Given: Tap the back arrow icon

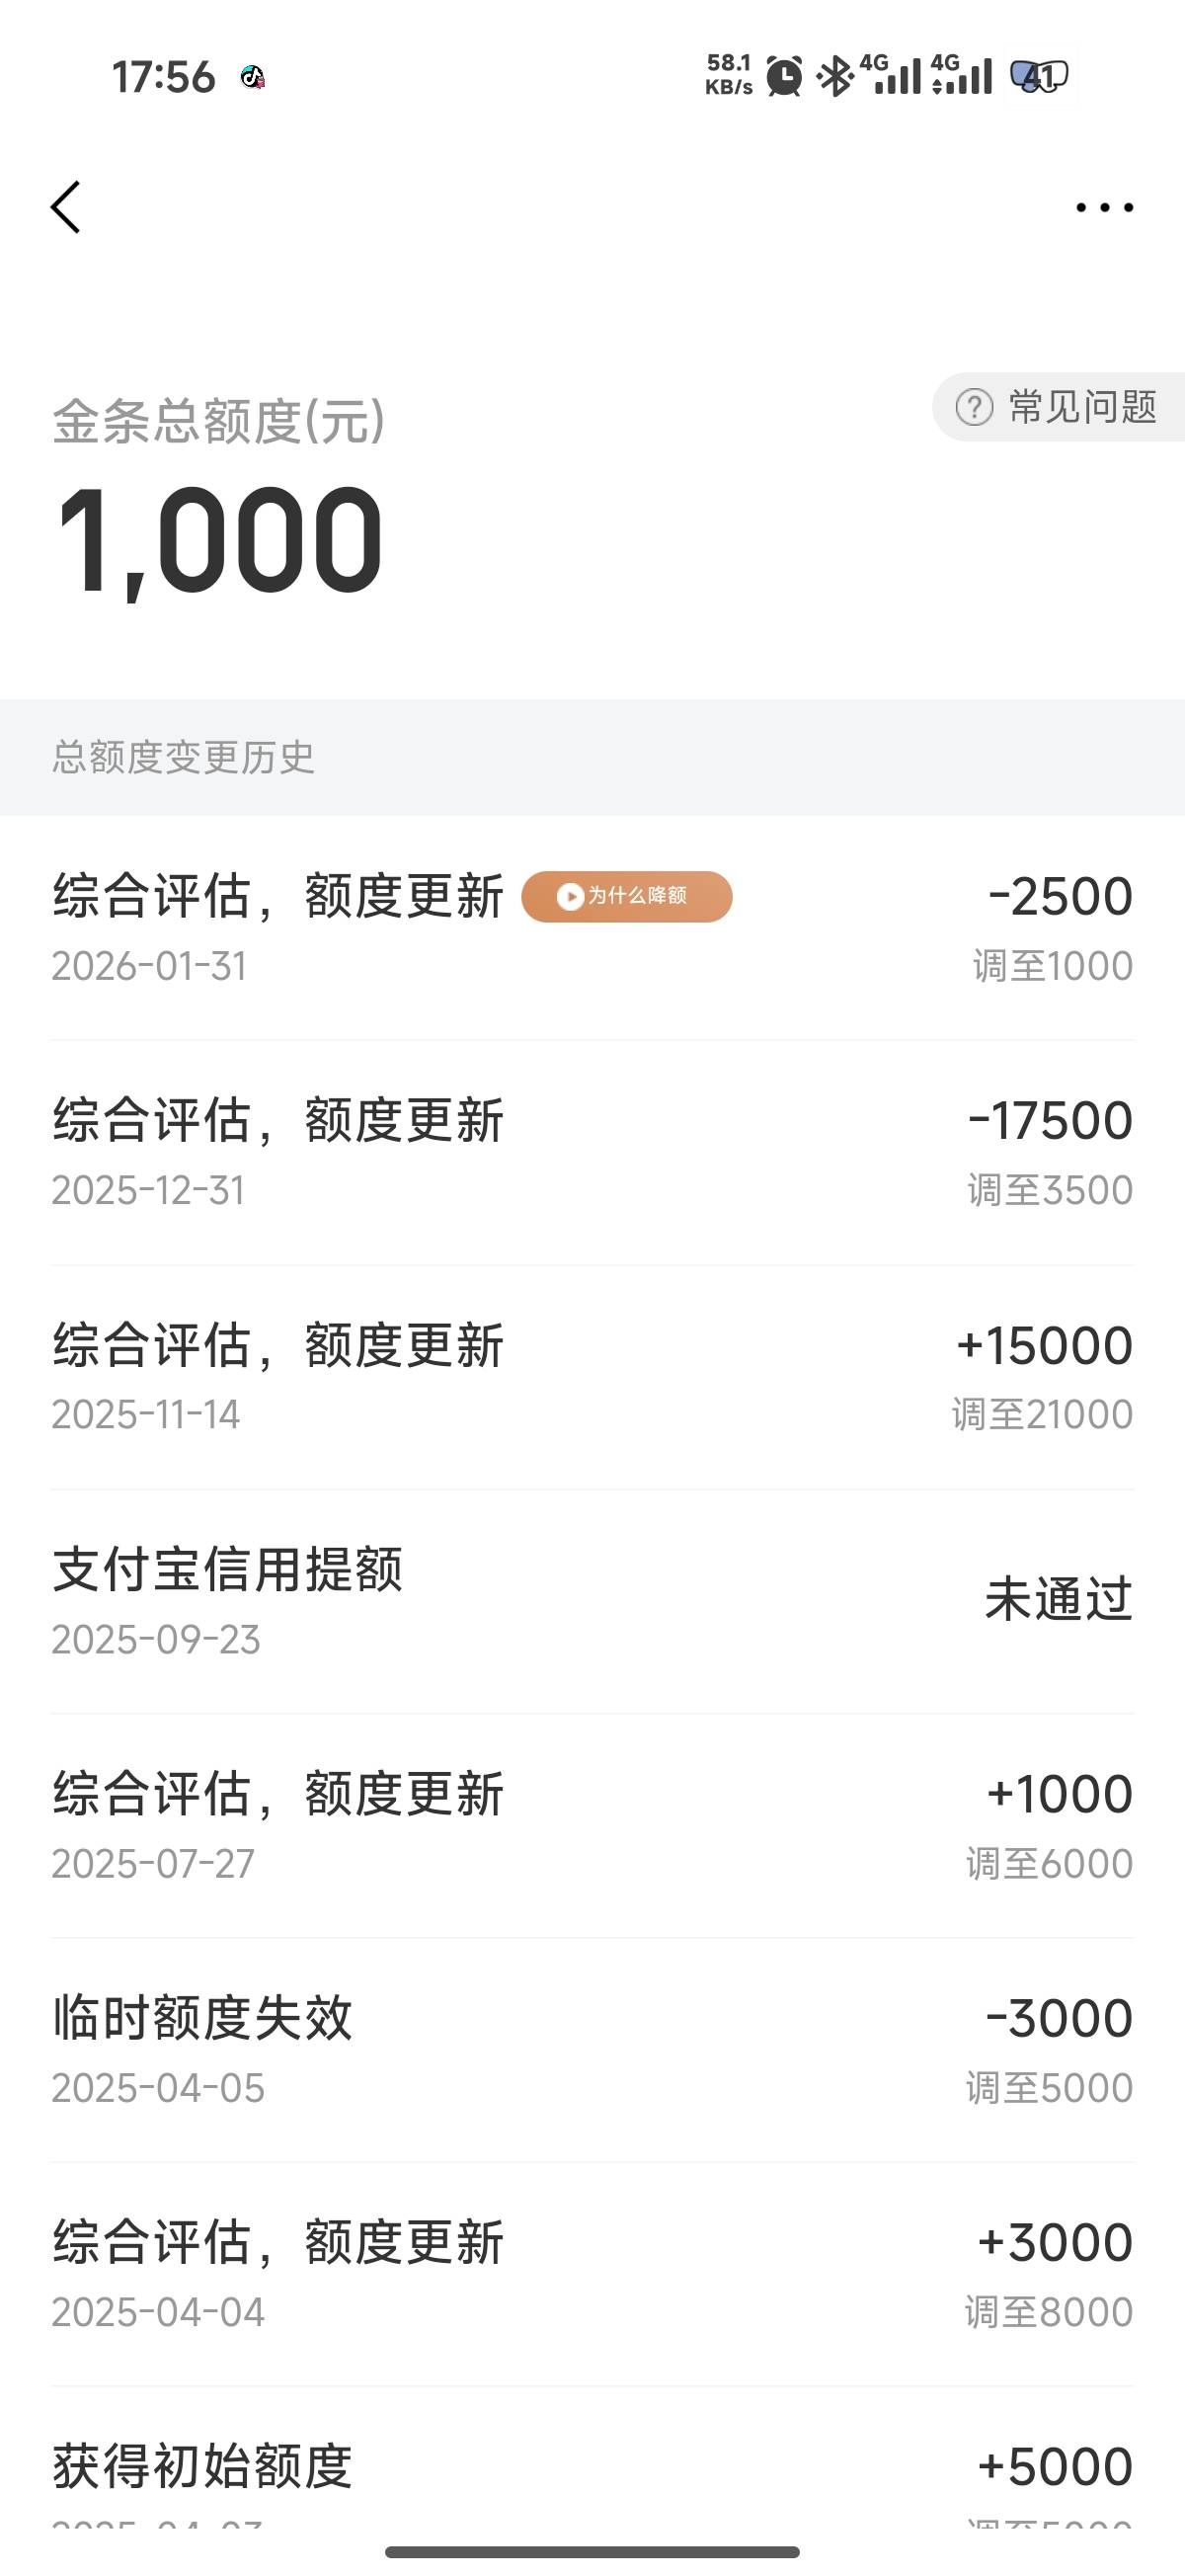Looking at the screenshot, I should [66, 208].
